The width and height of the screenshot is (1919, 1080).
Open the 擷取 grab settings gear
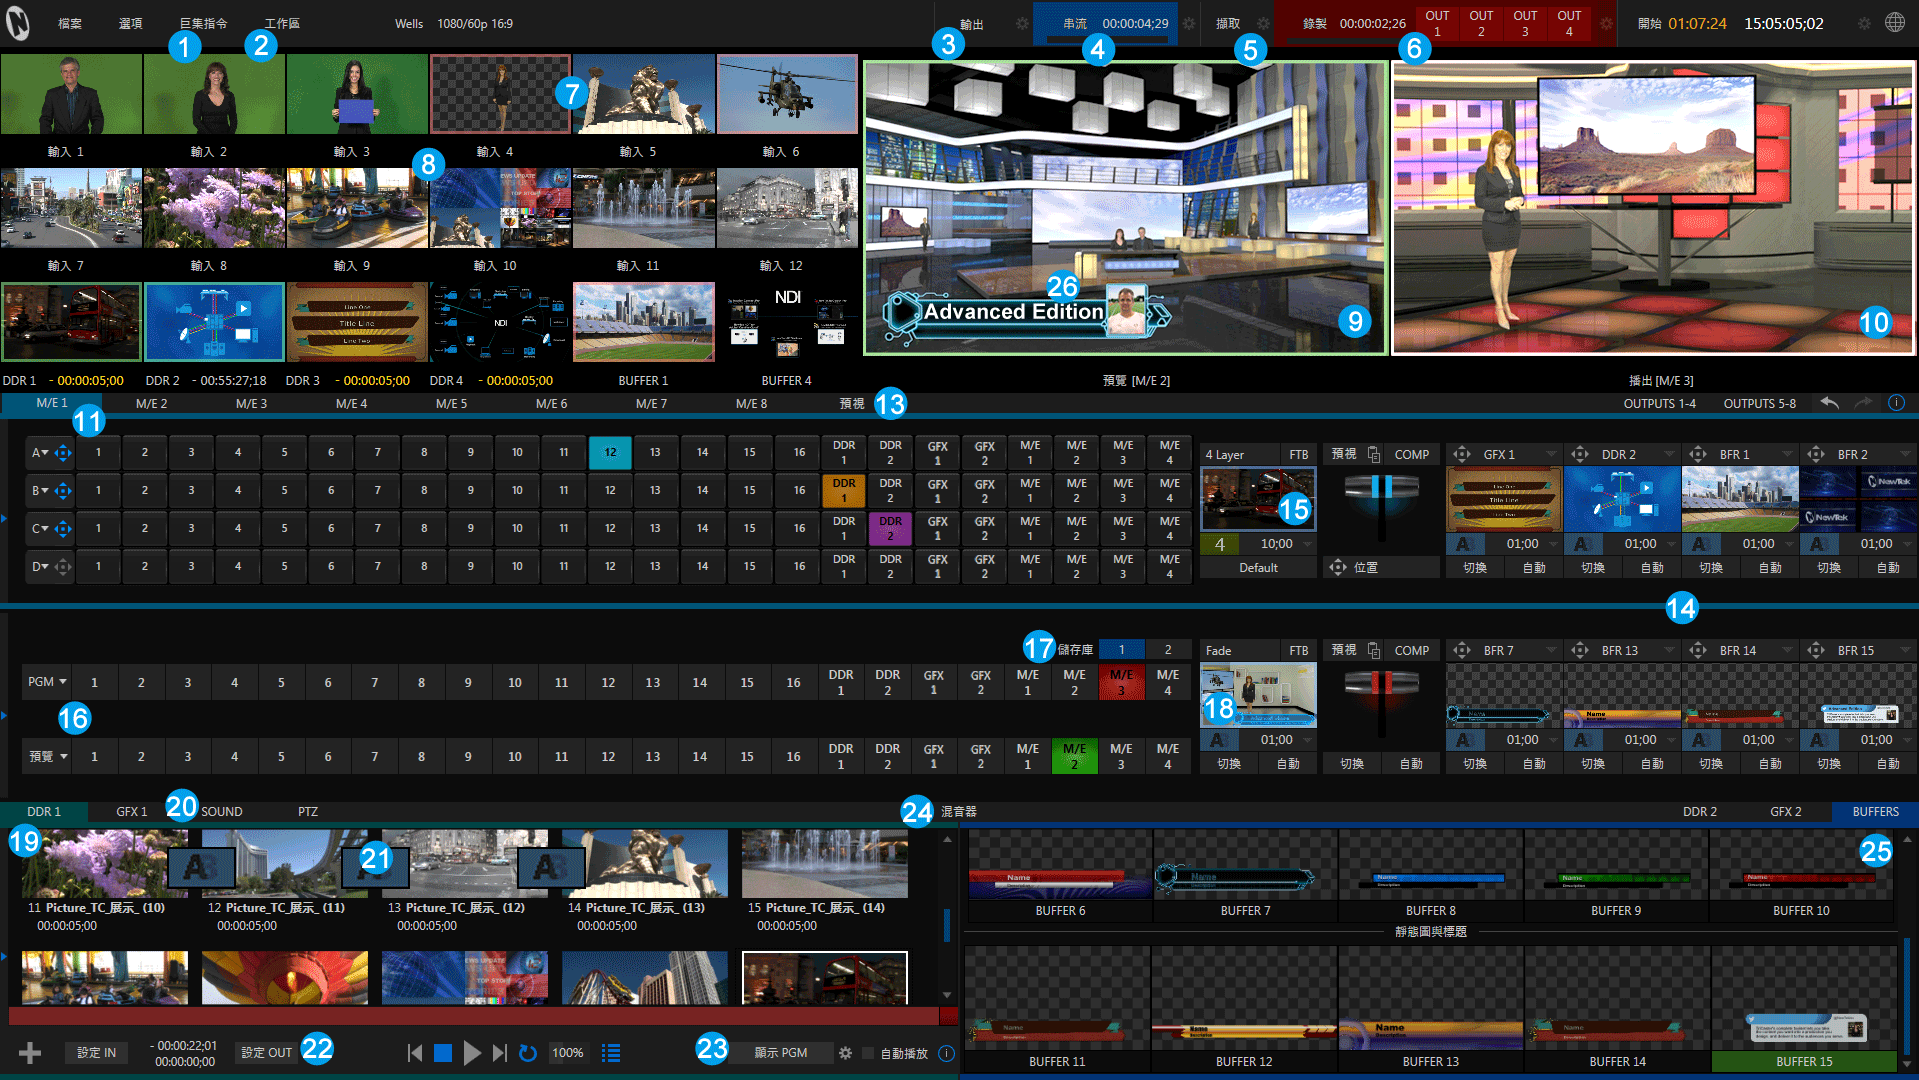coord(1264,23)
